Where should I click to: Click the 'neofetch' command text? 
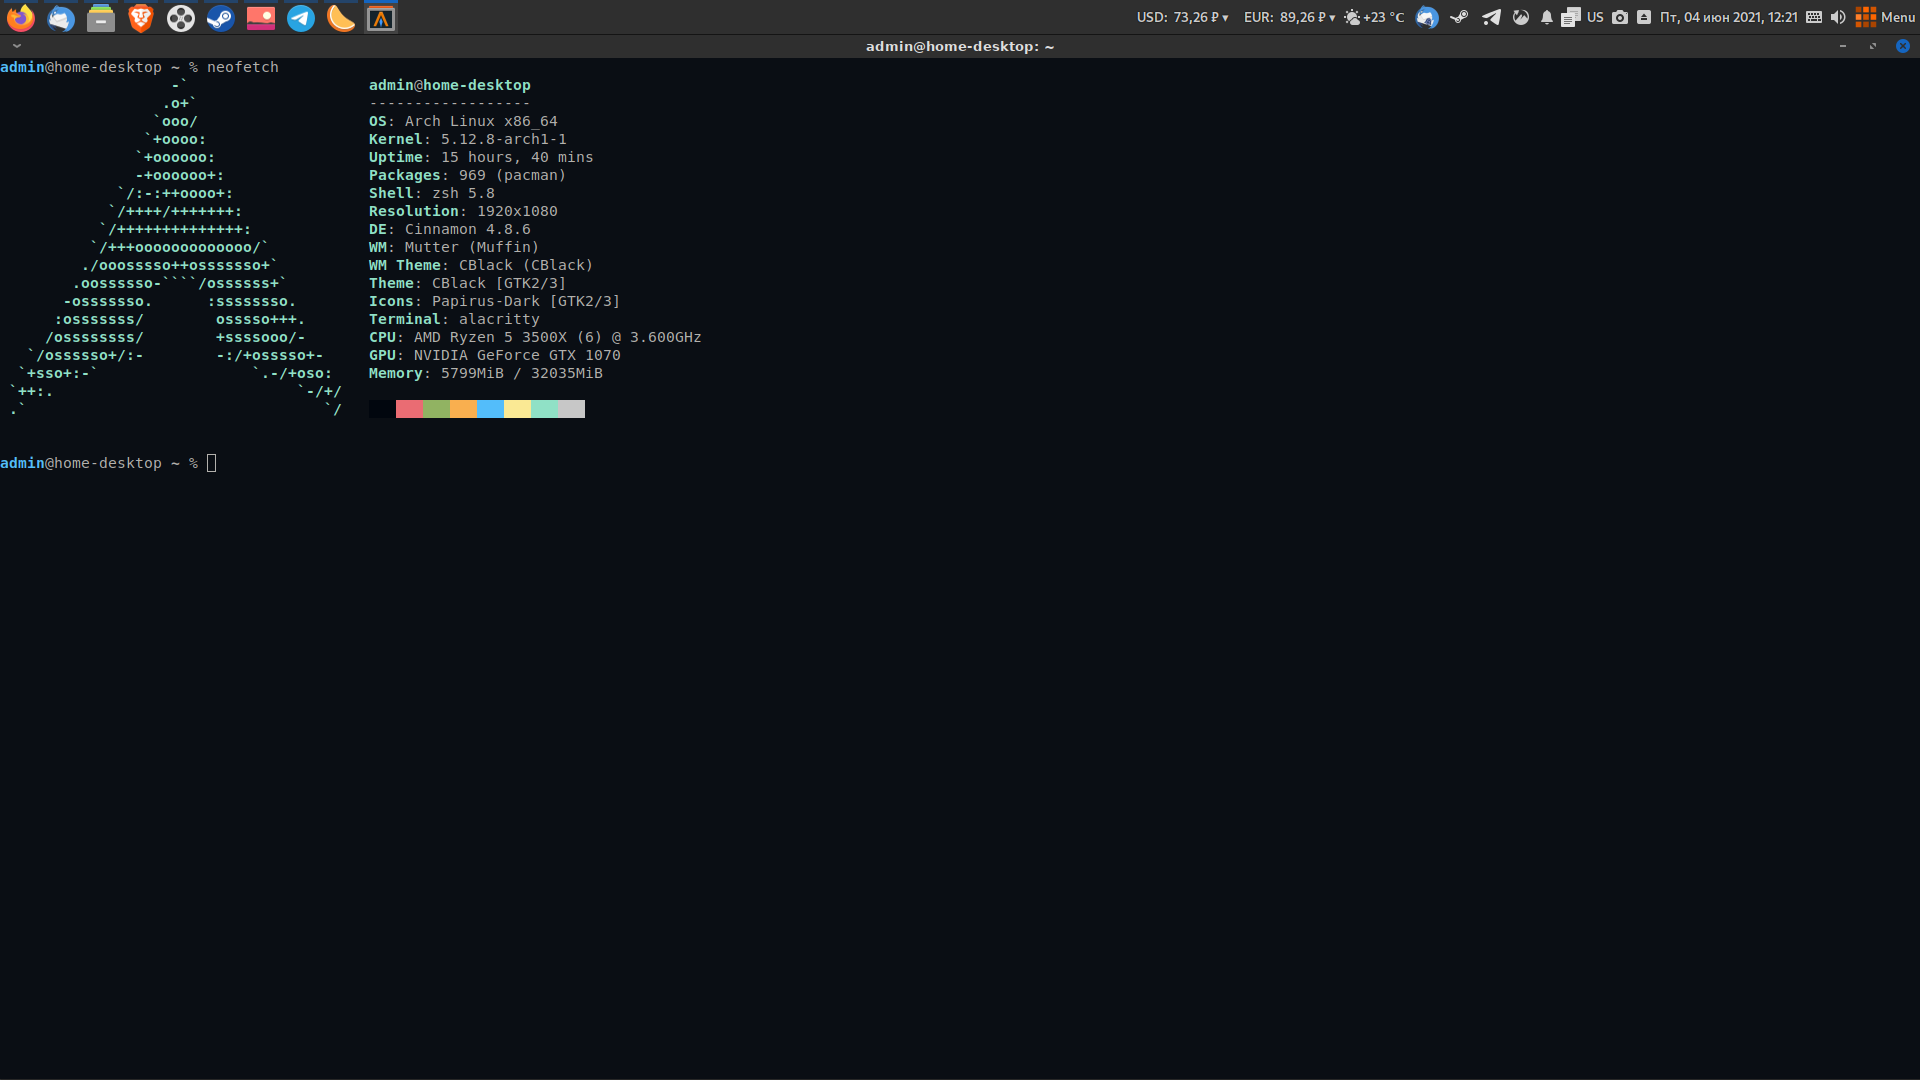point(243,67)
